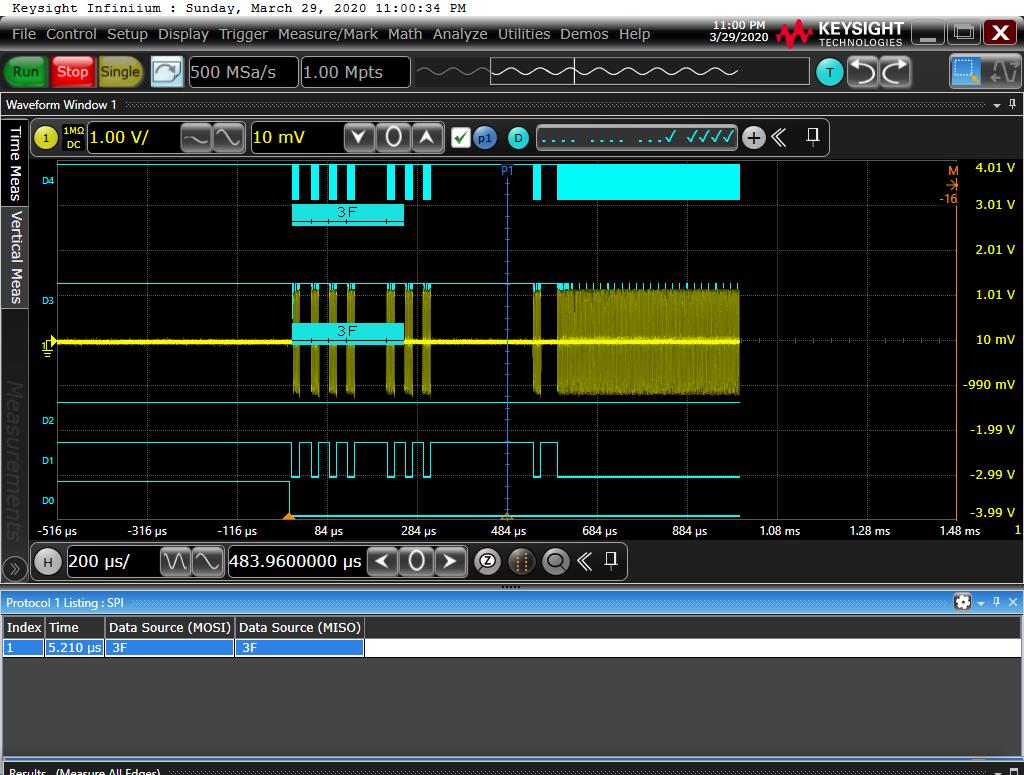Add a channel with the plus icon
The height and width of the screenshot is (775, 1024).
754,138
